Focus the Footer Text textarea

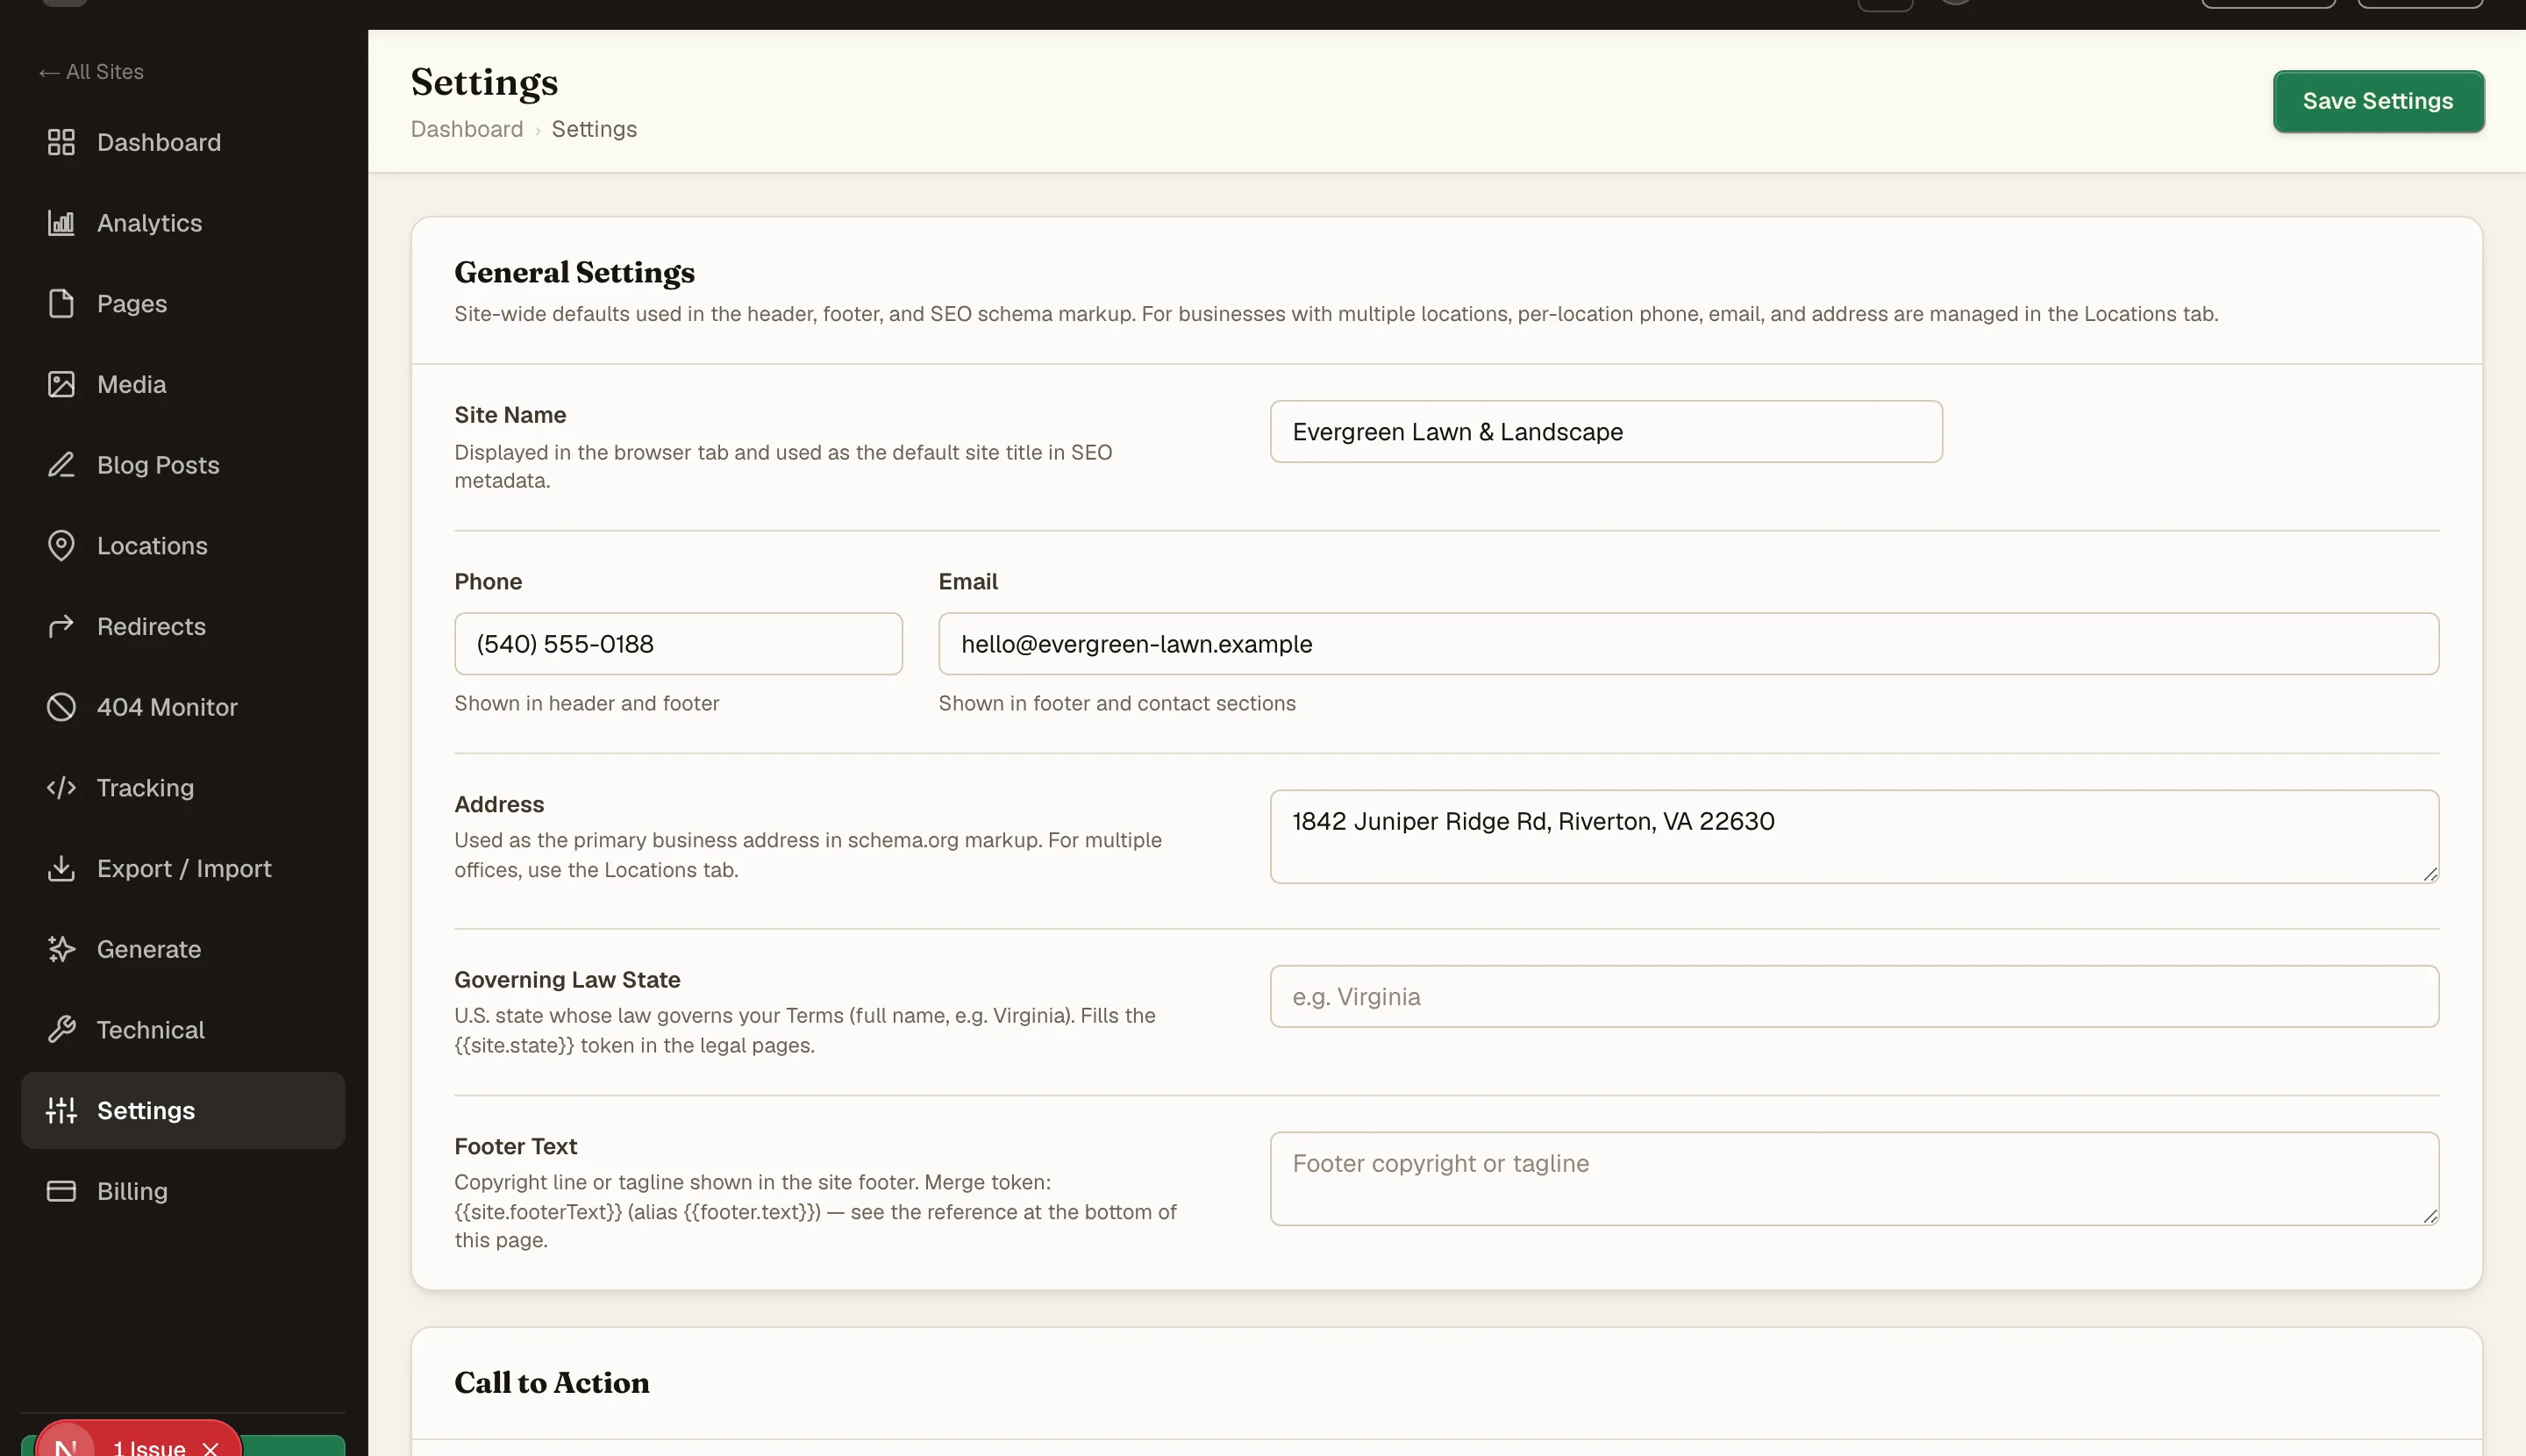(1854, 1179)
